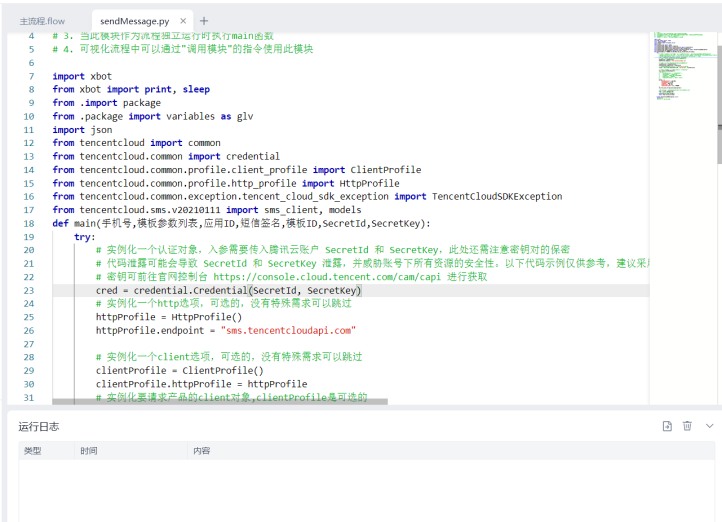Viewport: 722px width, 522px height.
Task: Place cursor on 'import xbot' line
Action: coord(82,76)
